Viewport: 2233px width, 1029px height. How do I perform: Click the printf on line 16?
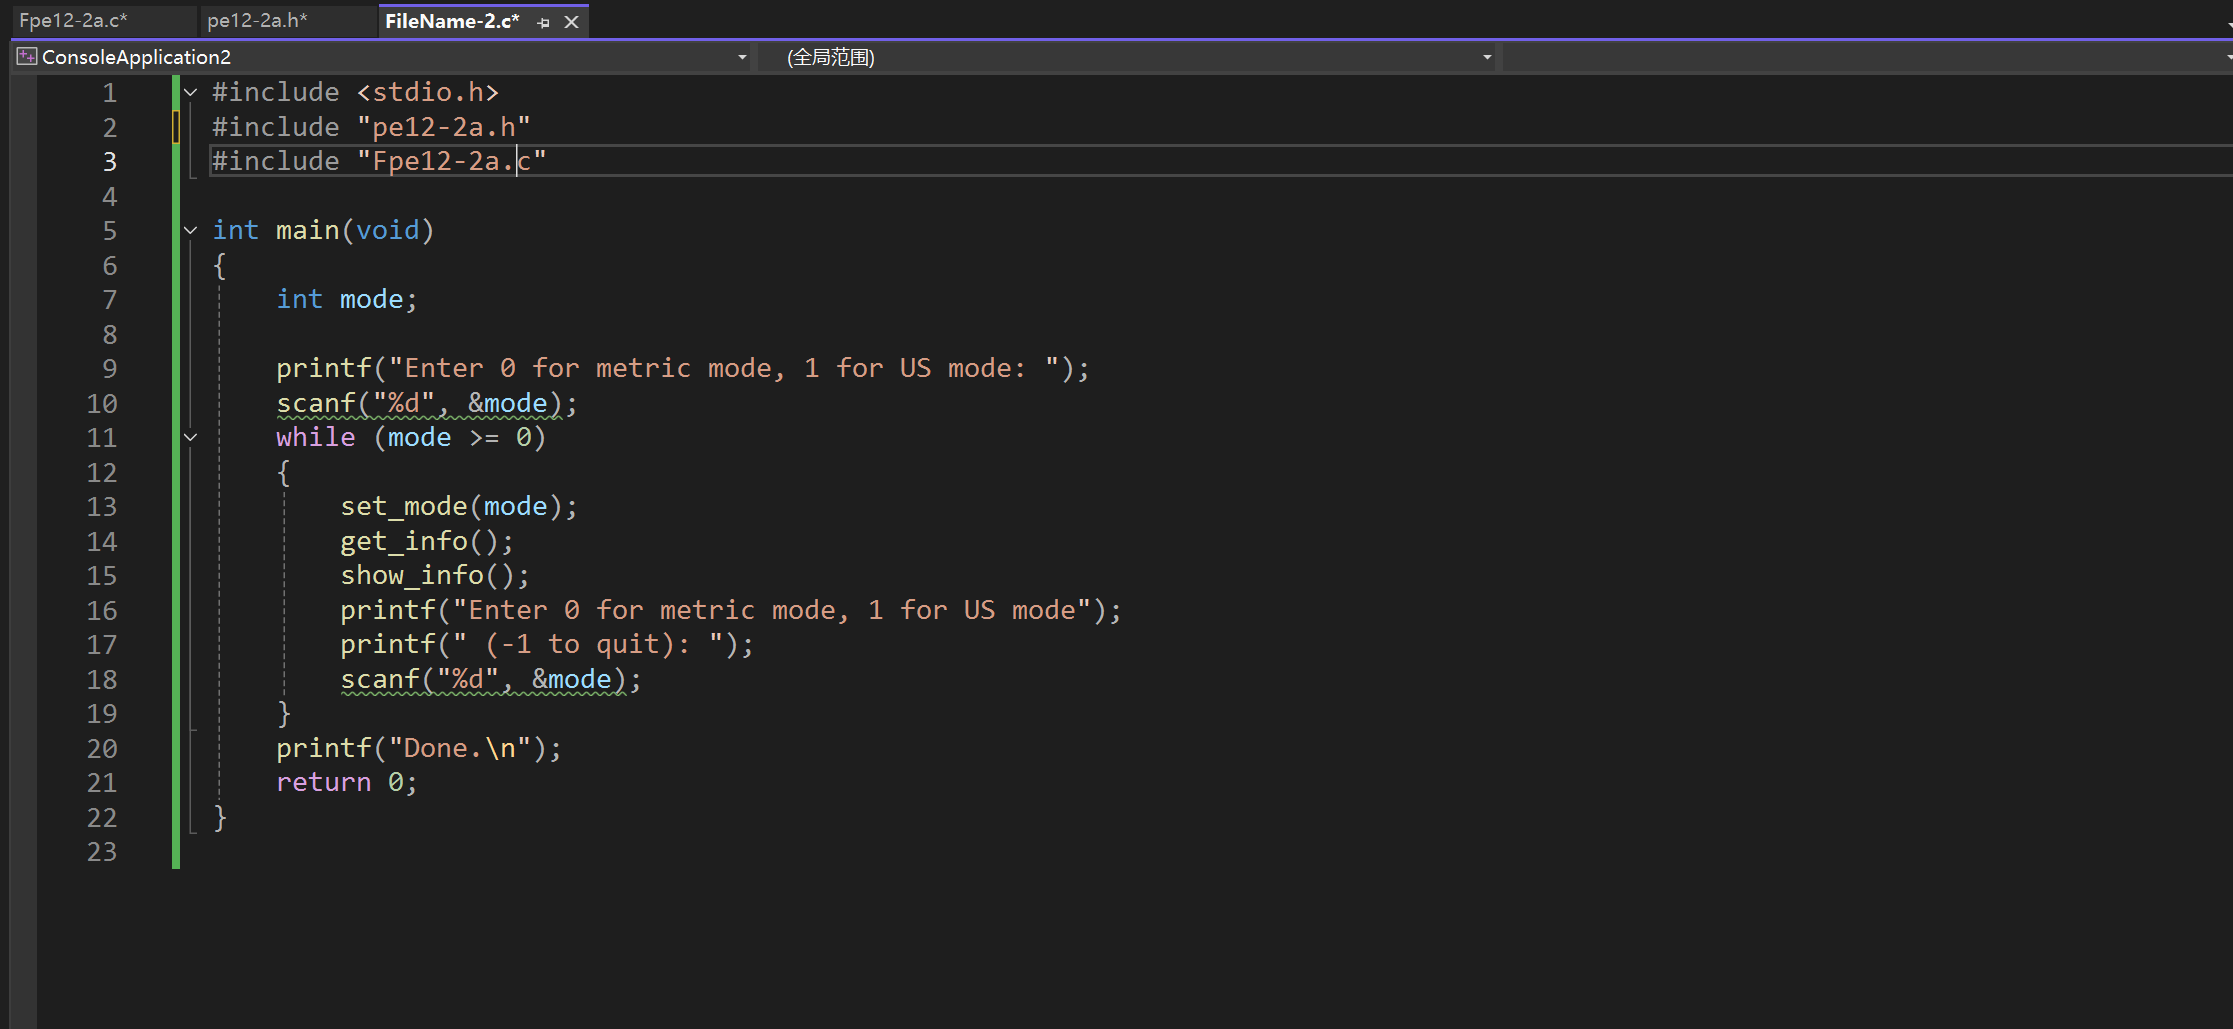pyautogui.click(x=731, y=610)
